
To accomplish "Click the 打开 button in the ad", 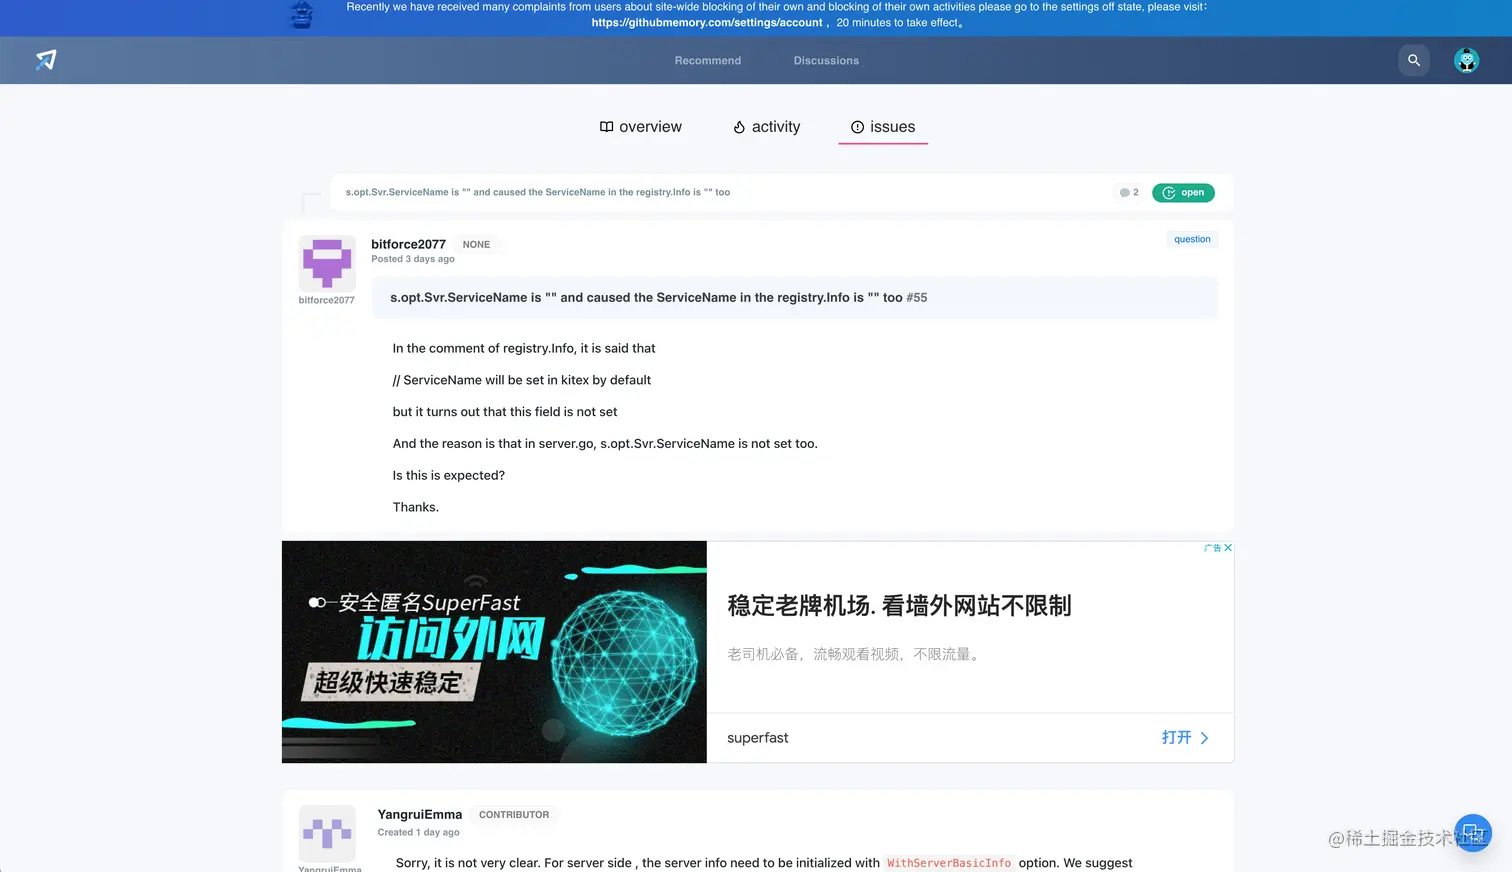I will pos(1177,738).
